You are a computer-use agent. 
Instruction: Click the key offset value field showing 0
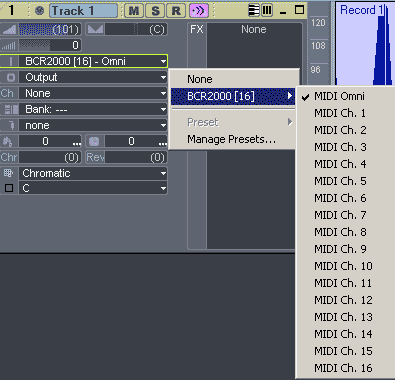(50, 141)
